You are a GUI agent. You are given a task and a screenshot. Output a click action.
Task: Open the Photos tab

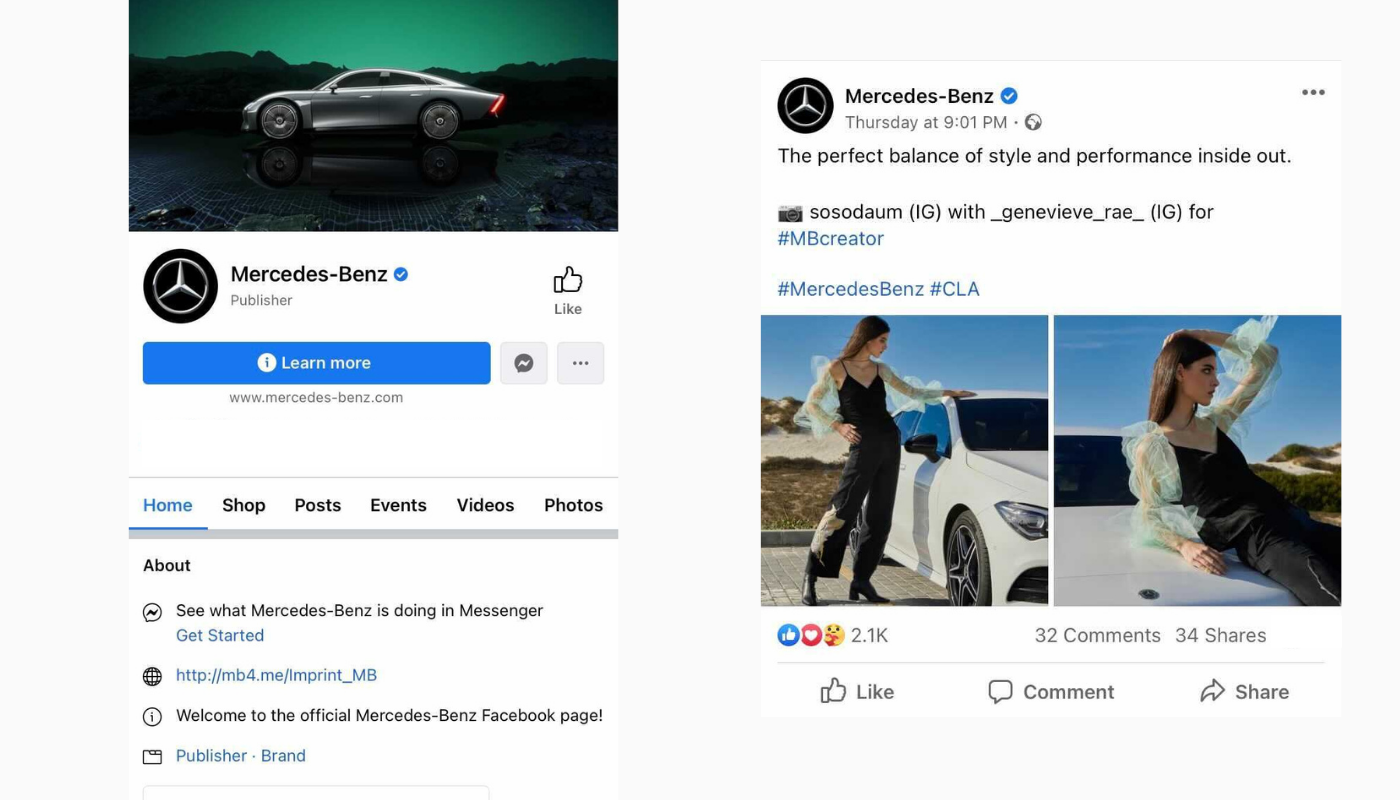(x=573, y=505)
